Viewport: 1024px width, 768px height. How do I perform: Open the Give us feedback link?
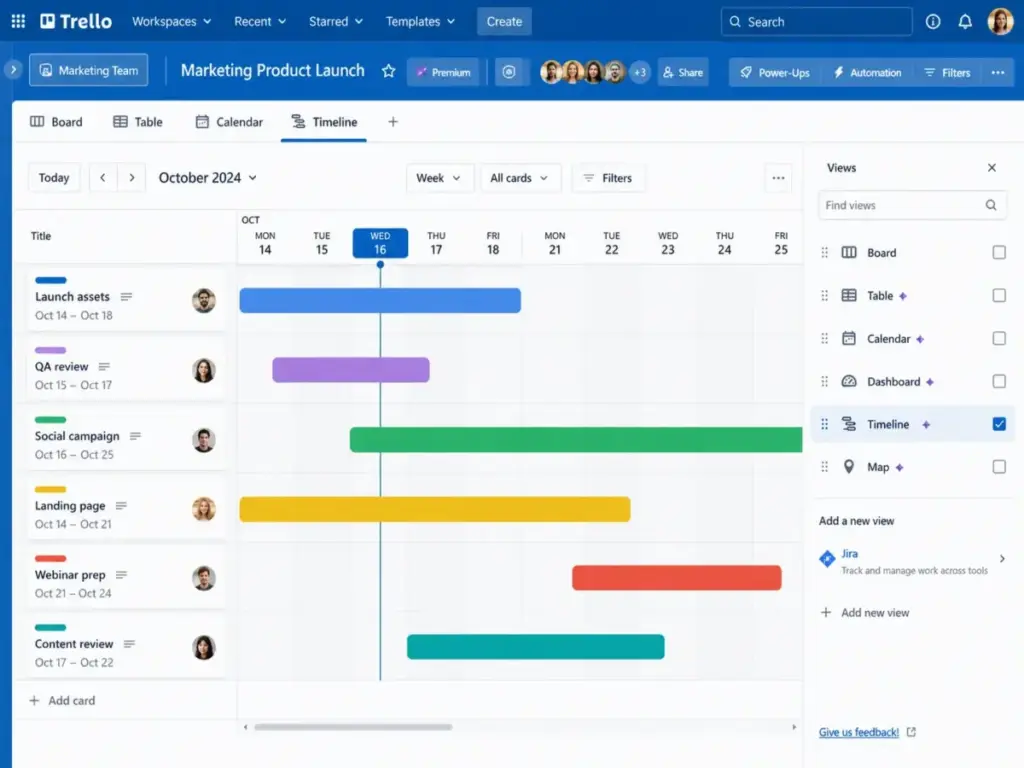[859, 732]
